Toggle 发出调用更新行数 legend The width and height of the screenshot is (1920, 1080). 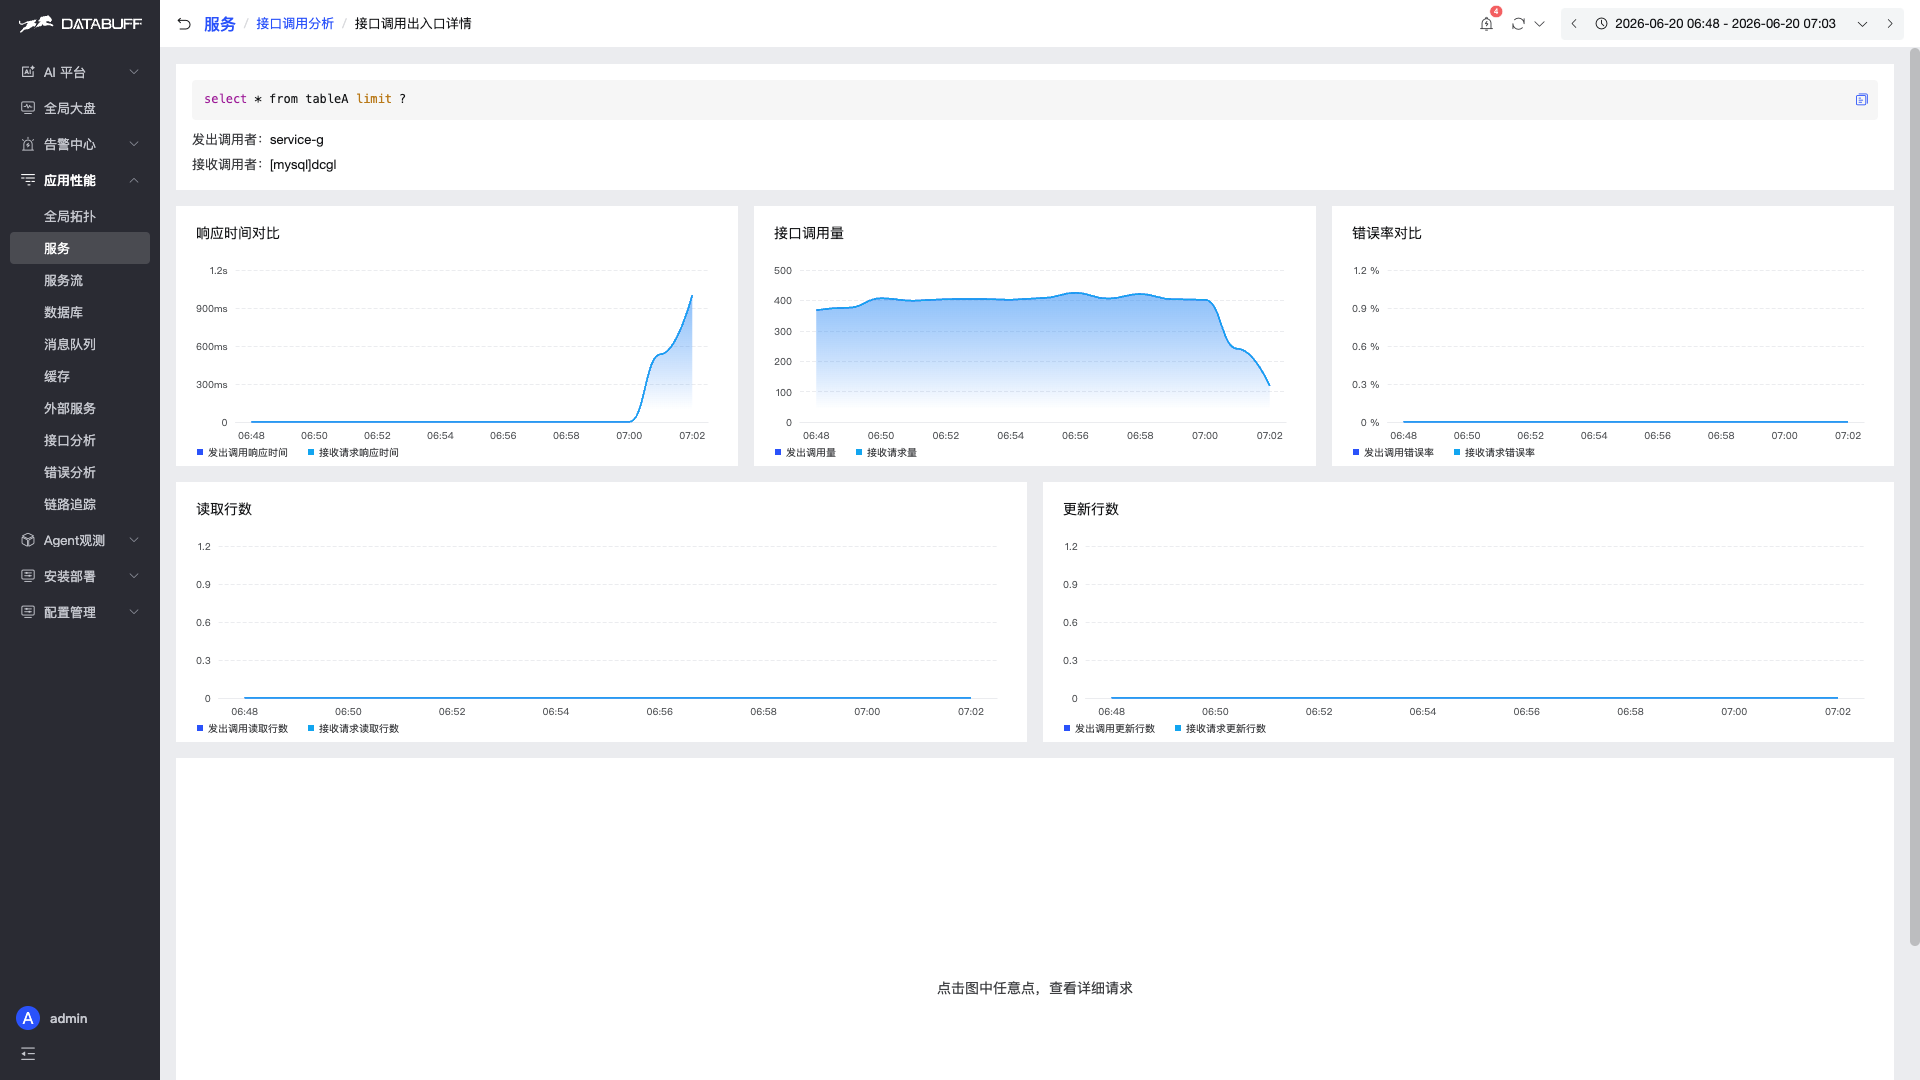1109,729
